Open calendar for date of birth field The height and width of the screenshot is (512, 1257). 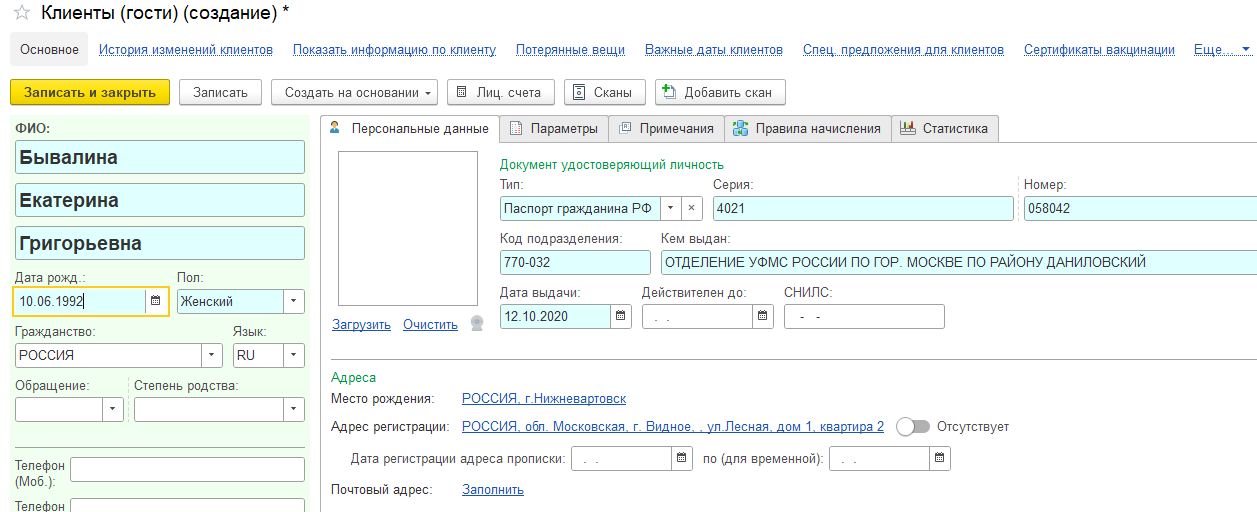(156, 300)
